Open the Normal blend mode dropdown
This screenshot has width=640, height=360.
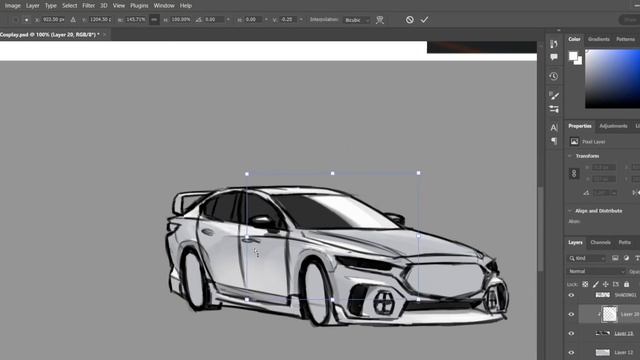coord(596,271)
